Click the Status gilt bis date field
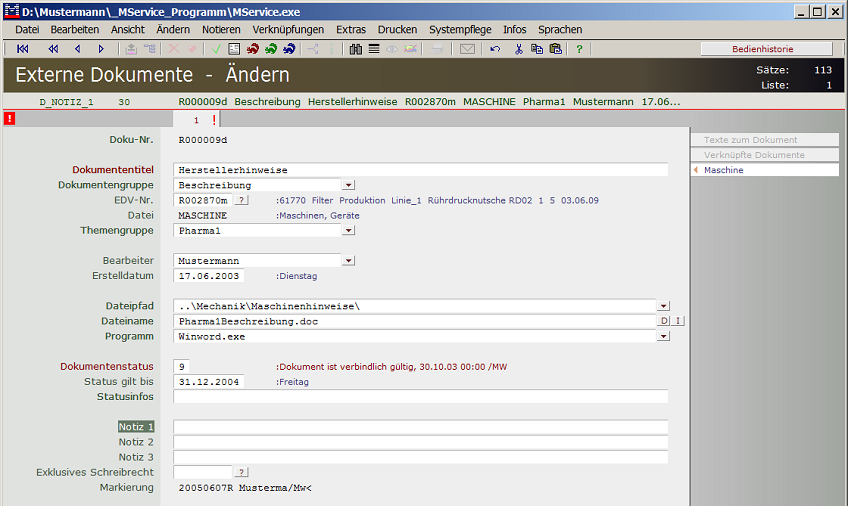848x506 pixels. 208,382
